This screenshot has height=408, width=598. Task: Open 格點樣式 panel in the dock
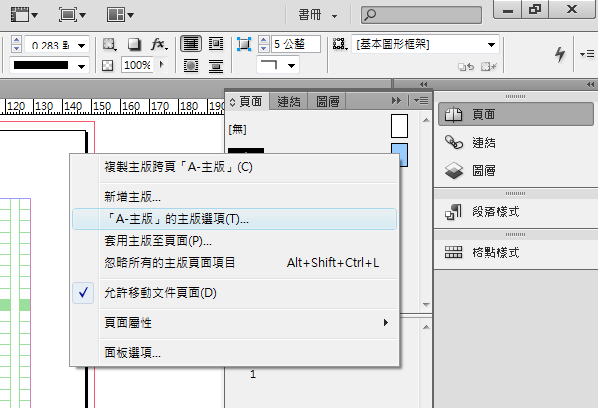(x=516, y=252)
